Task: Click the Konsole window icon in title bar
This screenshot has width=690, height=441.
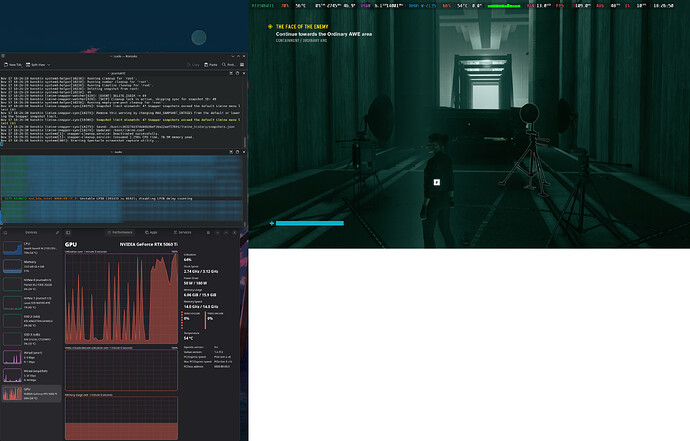Action: point(3,56)
